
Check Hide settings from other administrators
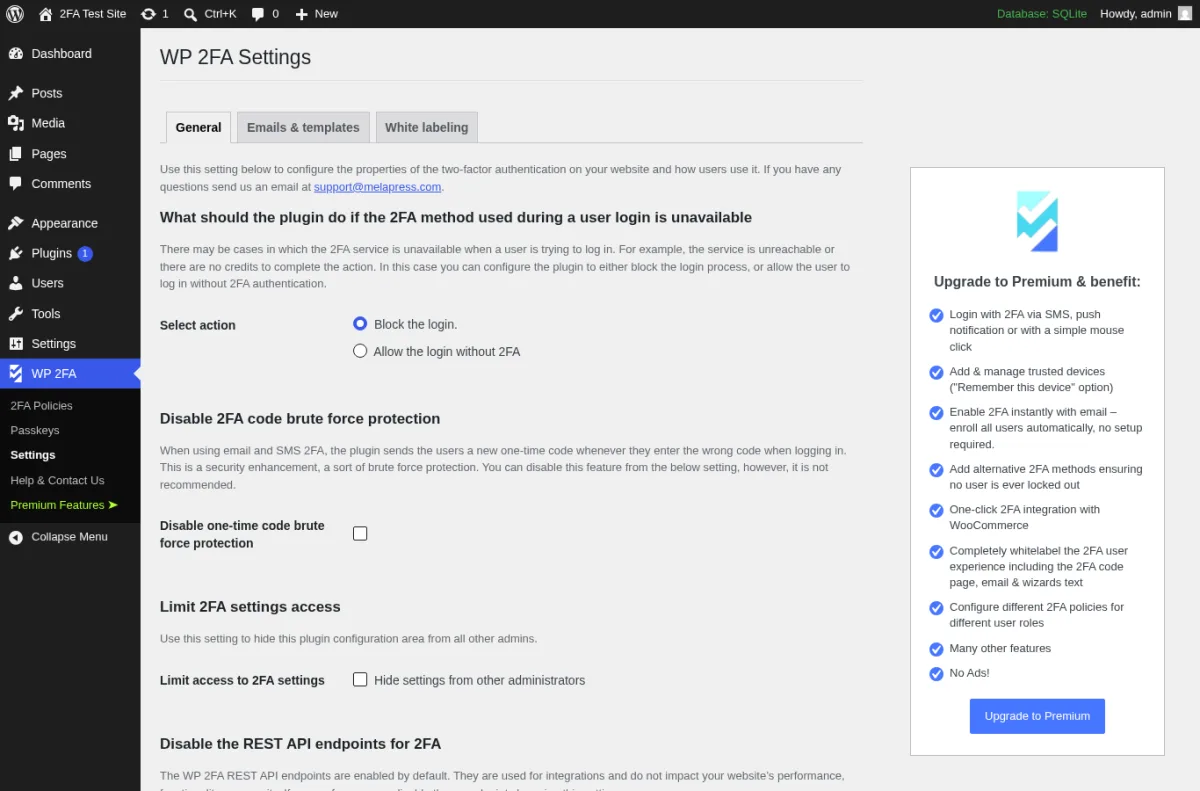(360, 680)
